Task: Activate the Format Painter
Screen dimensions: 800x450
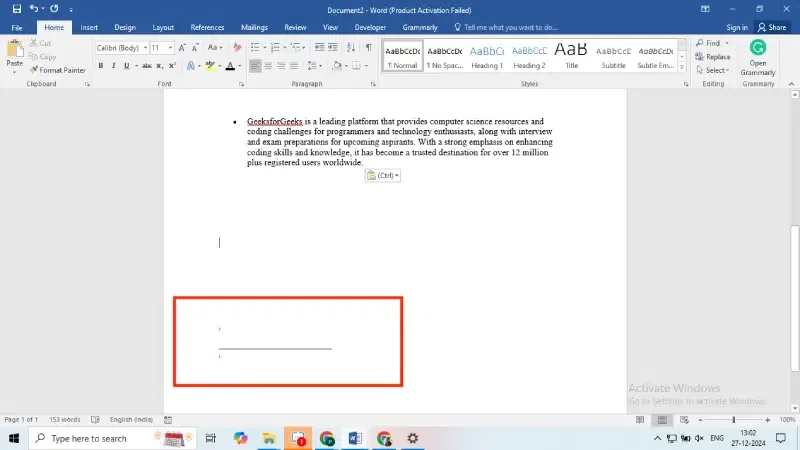Action: pos(58,70)
